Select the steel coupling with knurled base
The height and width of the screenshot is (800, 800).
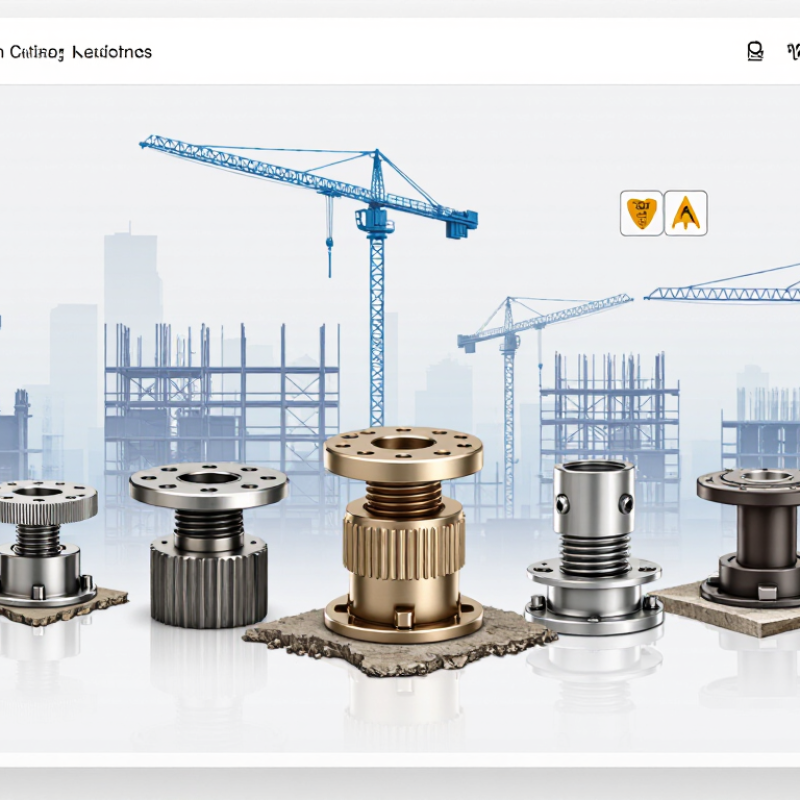click(x=208, y=545)
